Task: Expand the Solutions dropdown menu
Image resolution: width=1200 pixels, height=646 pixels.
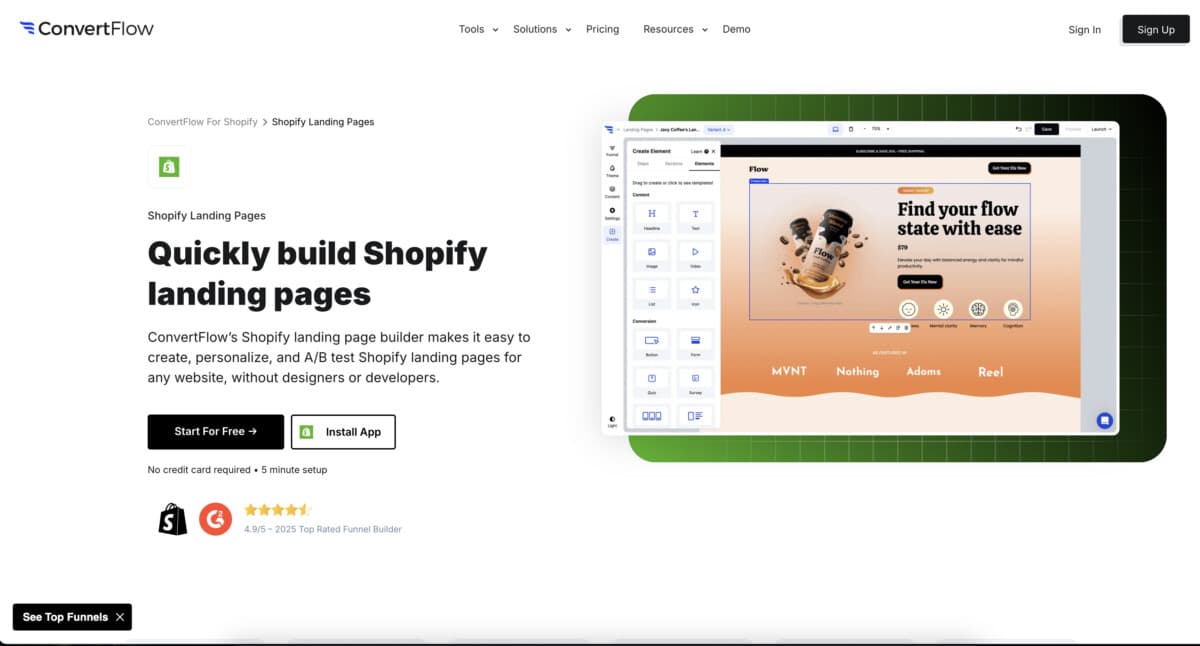Action: 542,29
